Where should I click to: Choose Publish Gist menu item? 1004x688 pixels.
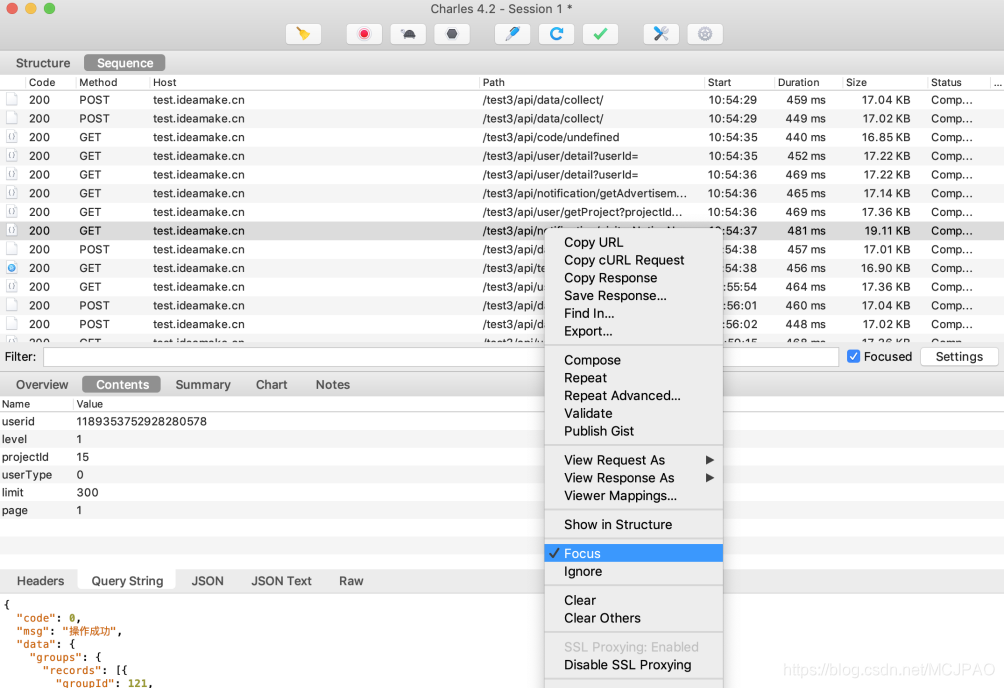click(x=599, y=431)
